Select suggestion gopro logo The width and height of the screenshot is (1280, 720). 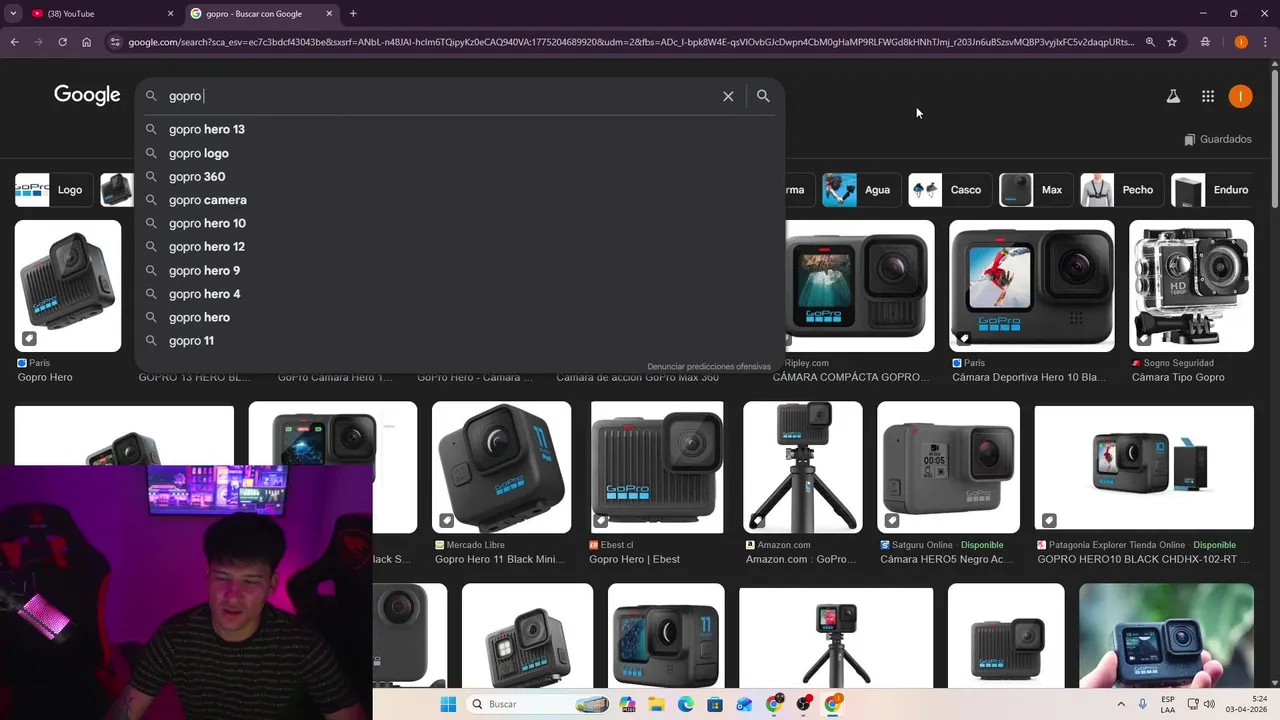460,153
